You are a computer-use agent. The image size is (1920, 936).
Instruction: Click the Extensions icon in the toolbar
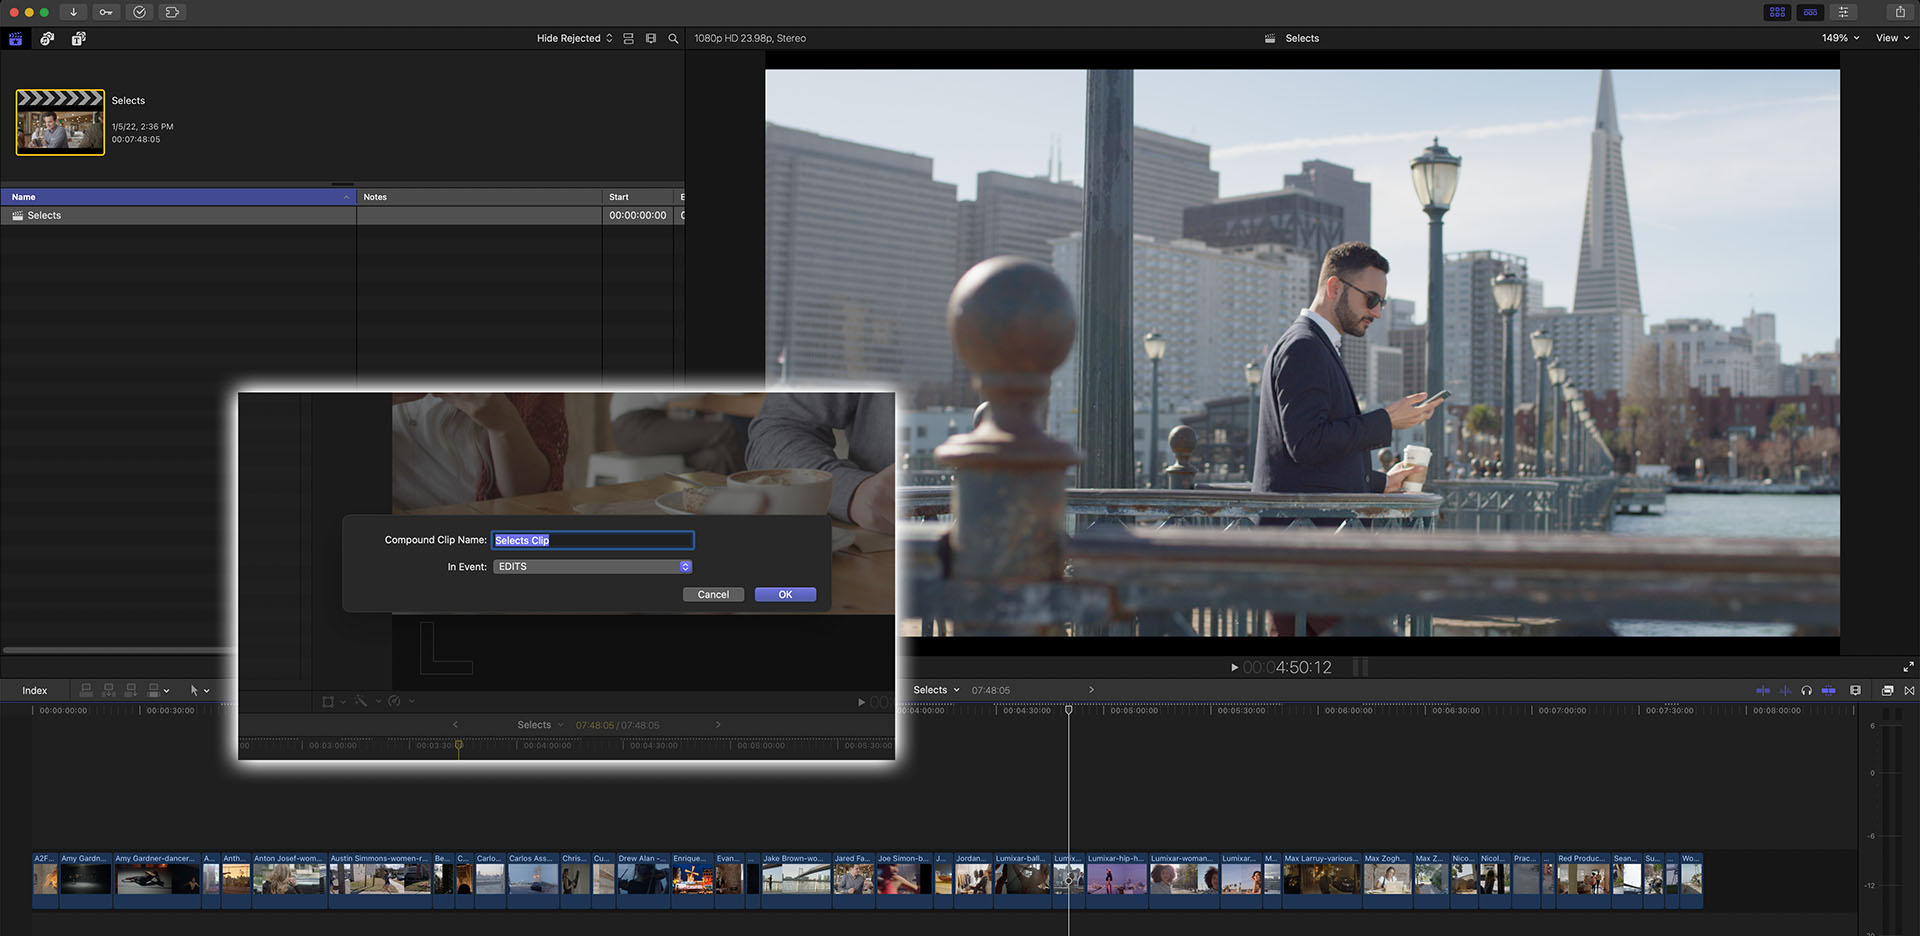point(172,12)
